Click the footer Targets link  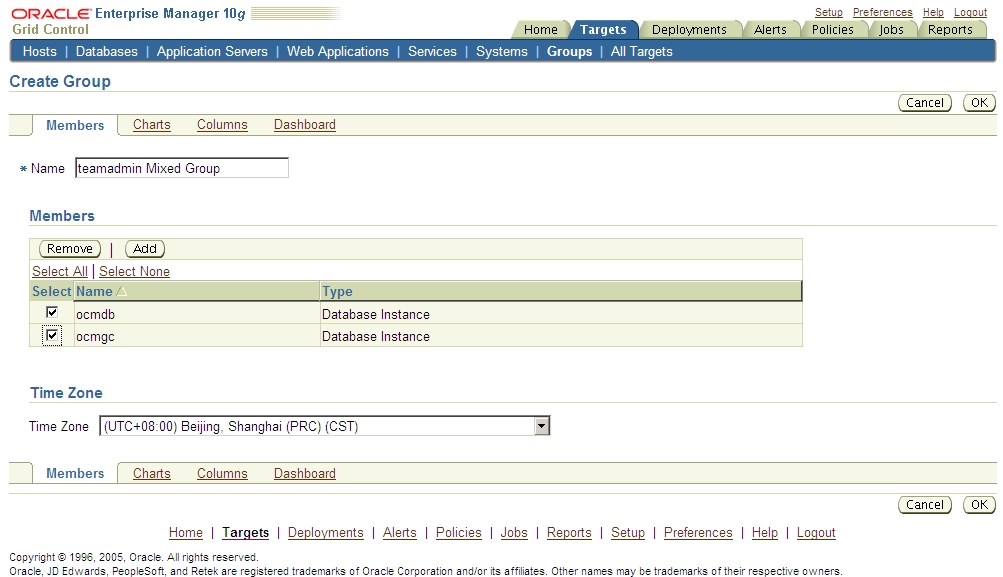point(246,533)
